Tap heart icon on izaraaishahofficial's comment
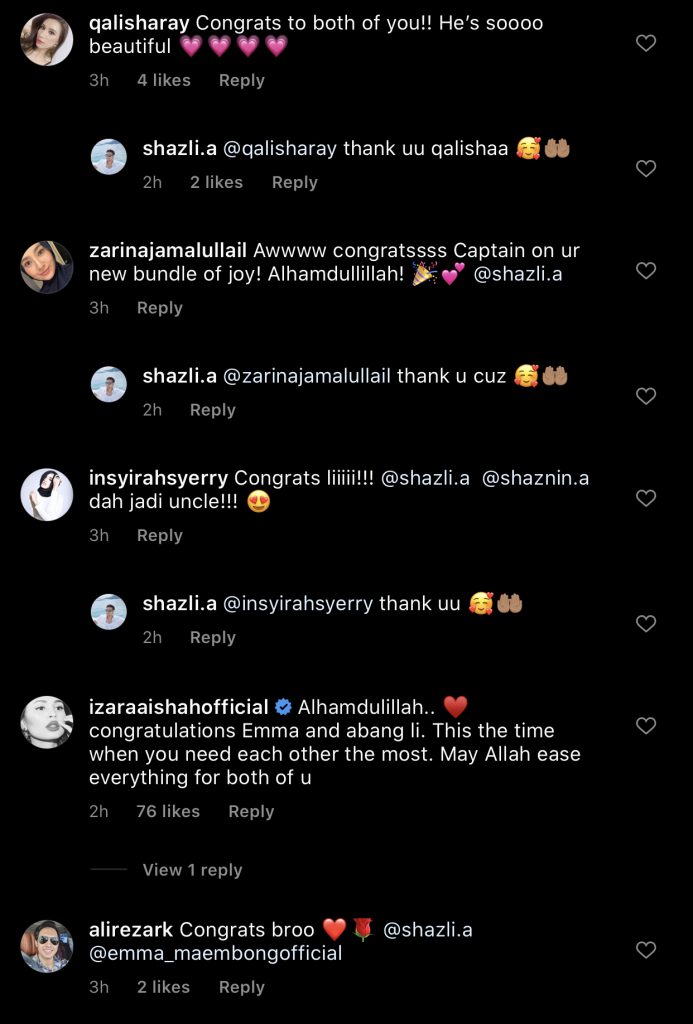This screenshot has height=1024, width=693. (x=646, y=726)
